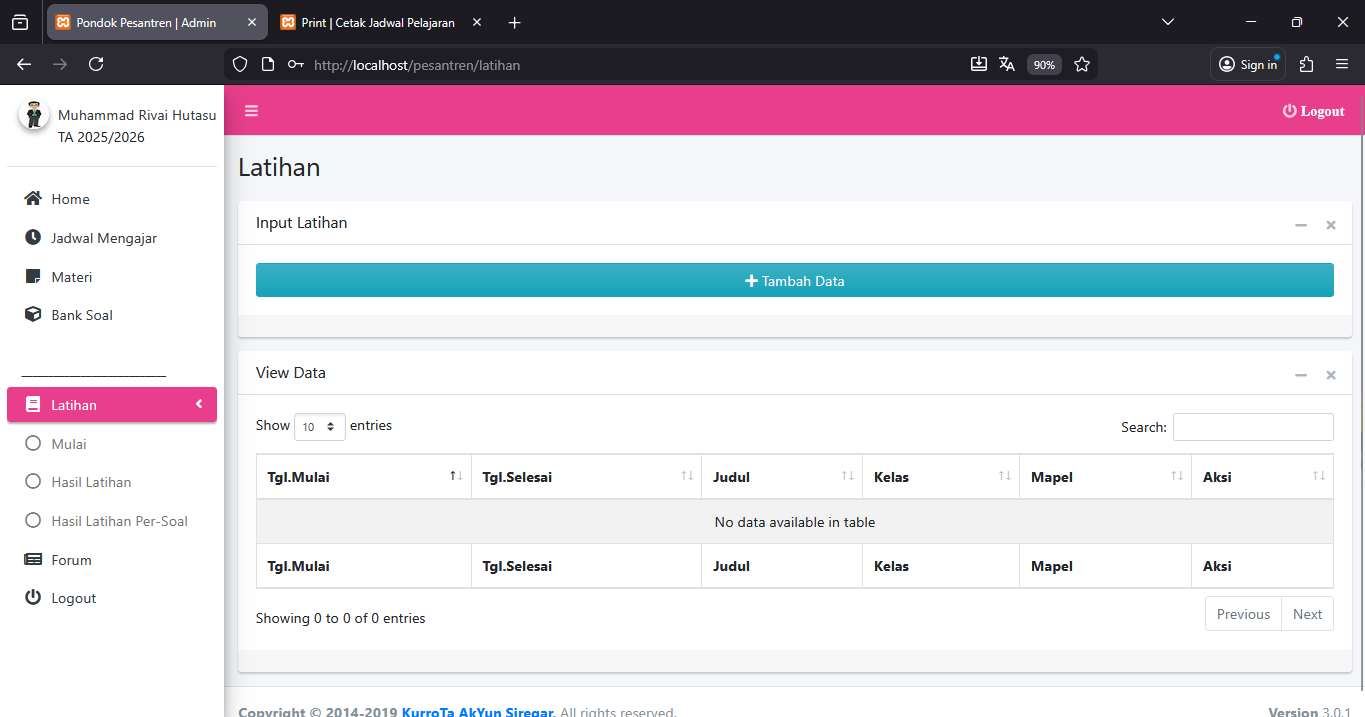Open Home from the sidebar
The image size is (1365, 717).
70,199
